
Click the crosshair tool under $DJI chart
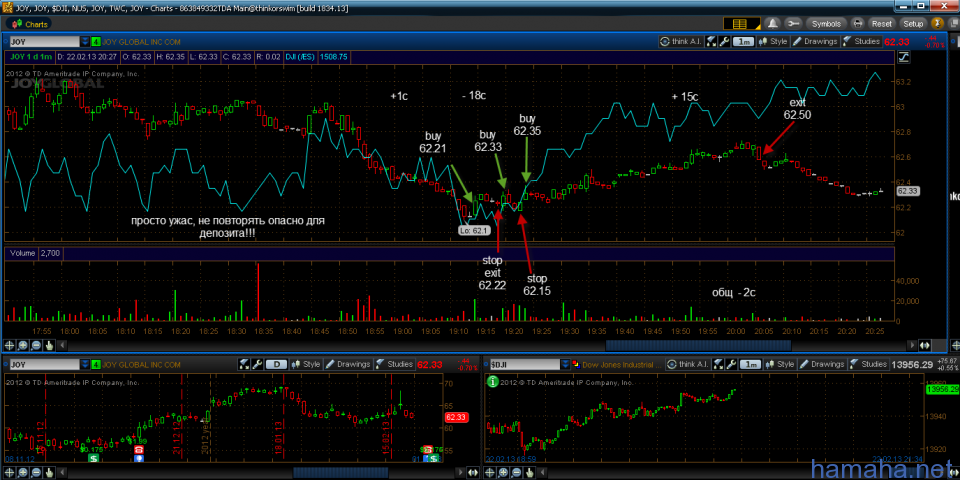tap(490, 472)
